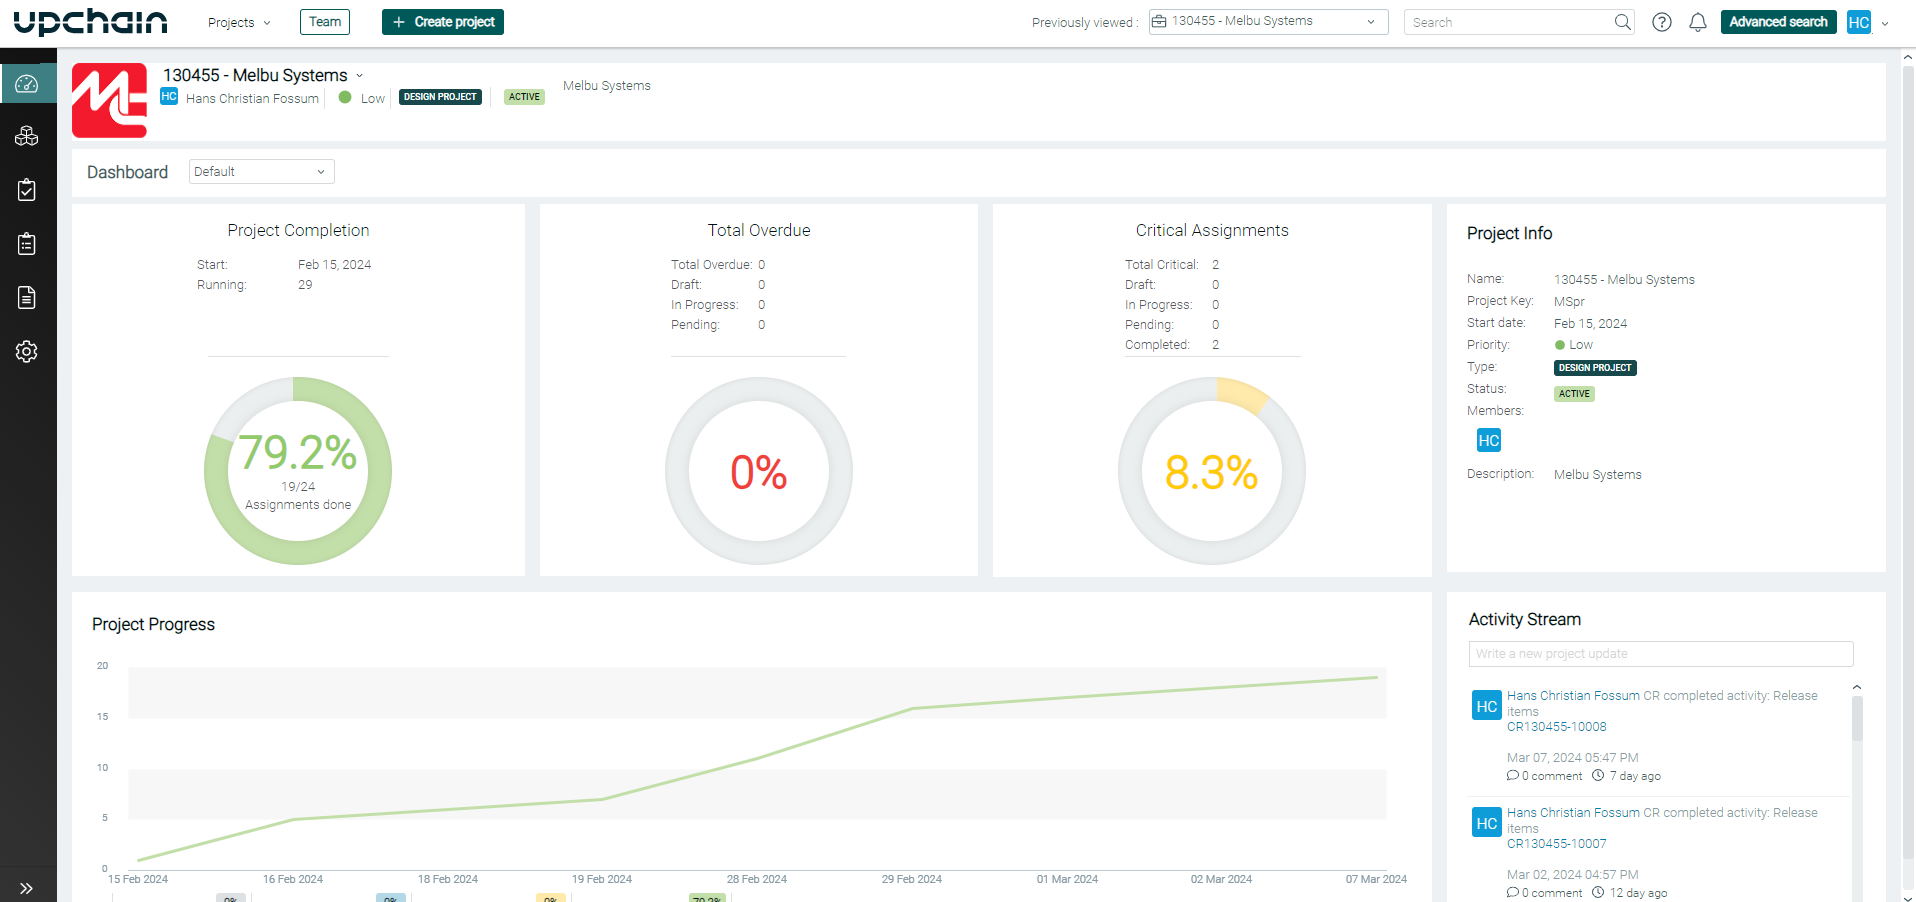The height and width of the screenshot is (902, 1916).
Task: Click Advanced search button
Action: click(1778, 22)
